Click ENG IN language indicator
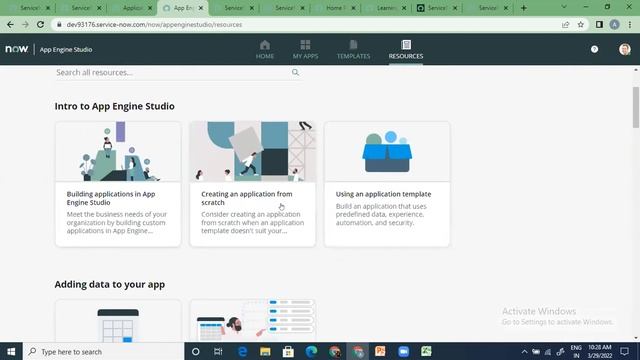This screenshot has width=640, height=360. click(576, 351)
